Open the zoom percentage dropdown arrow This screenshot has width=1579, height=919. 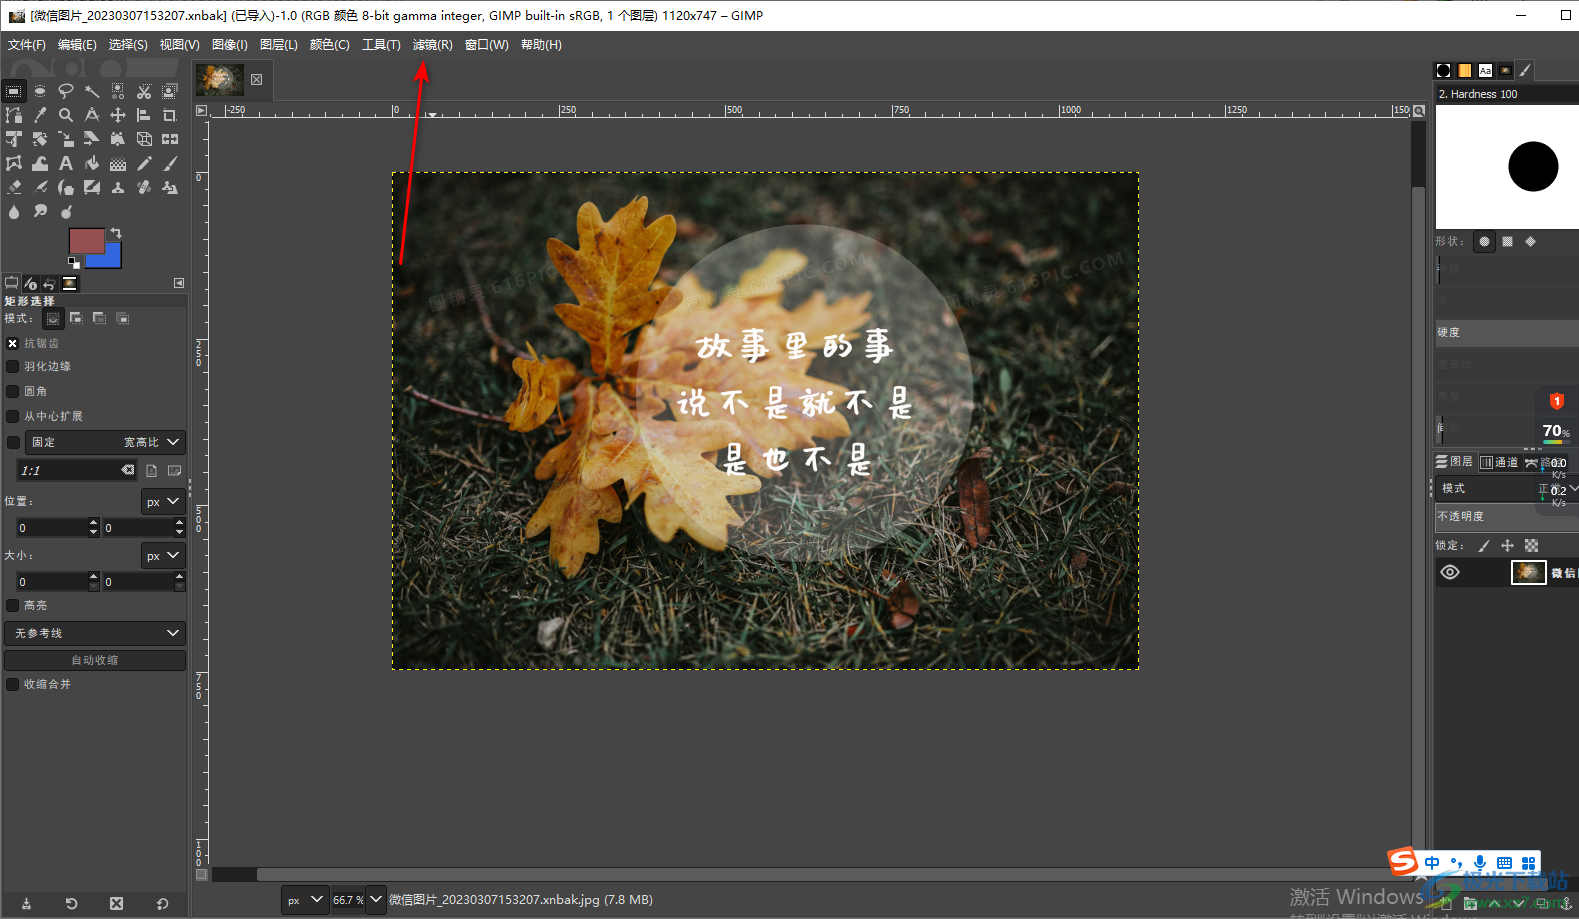(x=376, y=900)
